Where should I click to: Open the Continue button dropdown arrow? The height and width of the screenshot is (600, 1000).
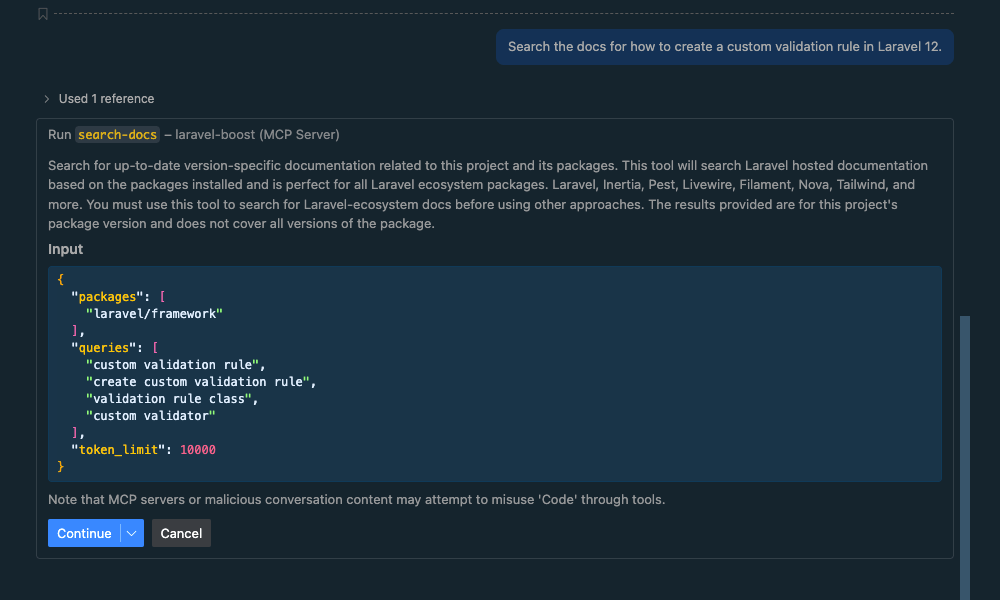click(x=130, y=533)
